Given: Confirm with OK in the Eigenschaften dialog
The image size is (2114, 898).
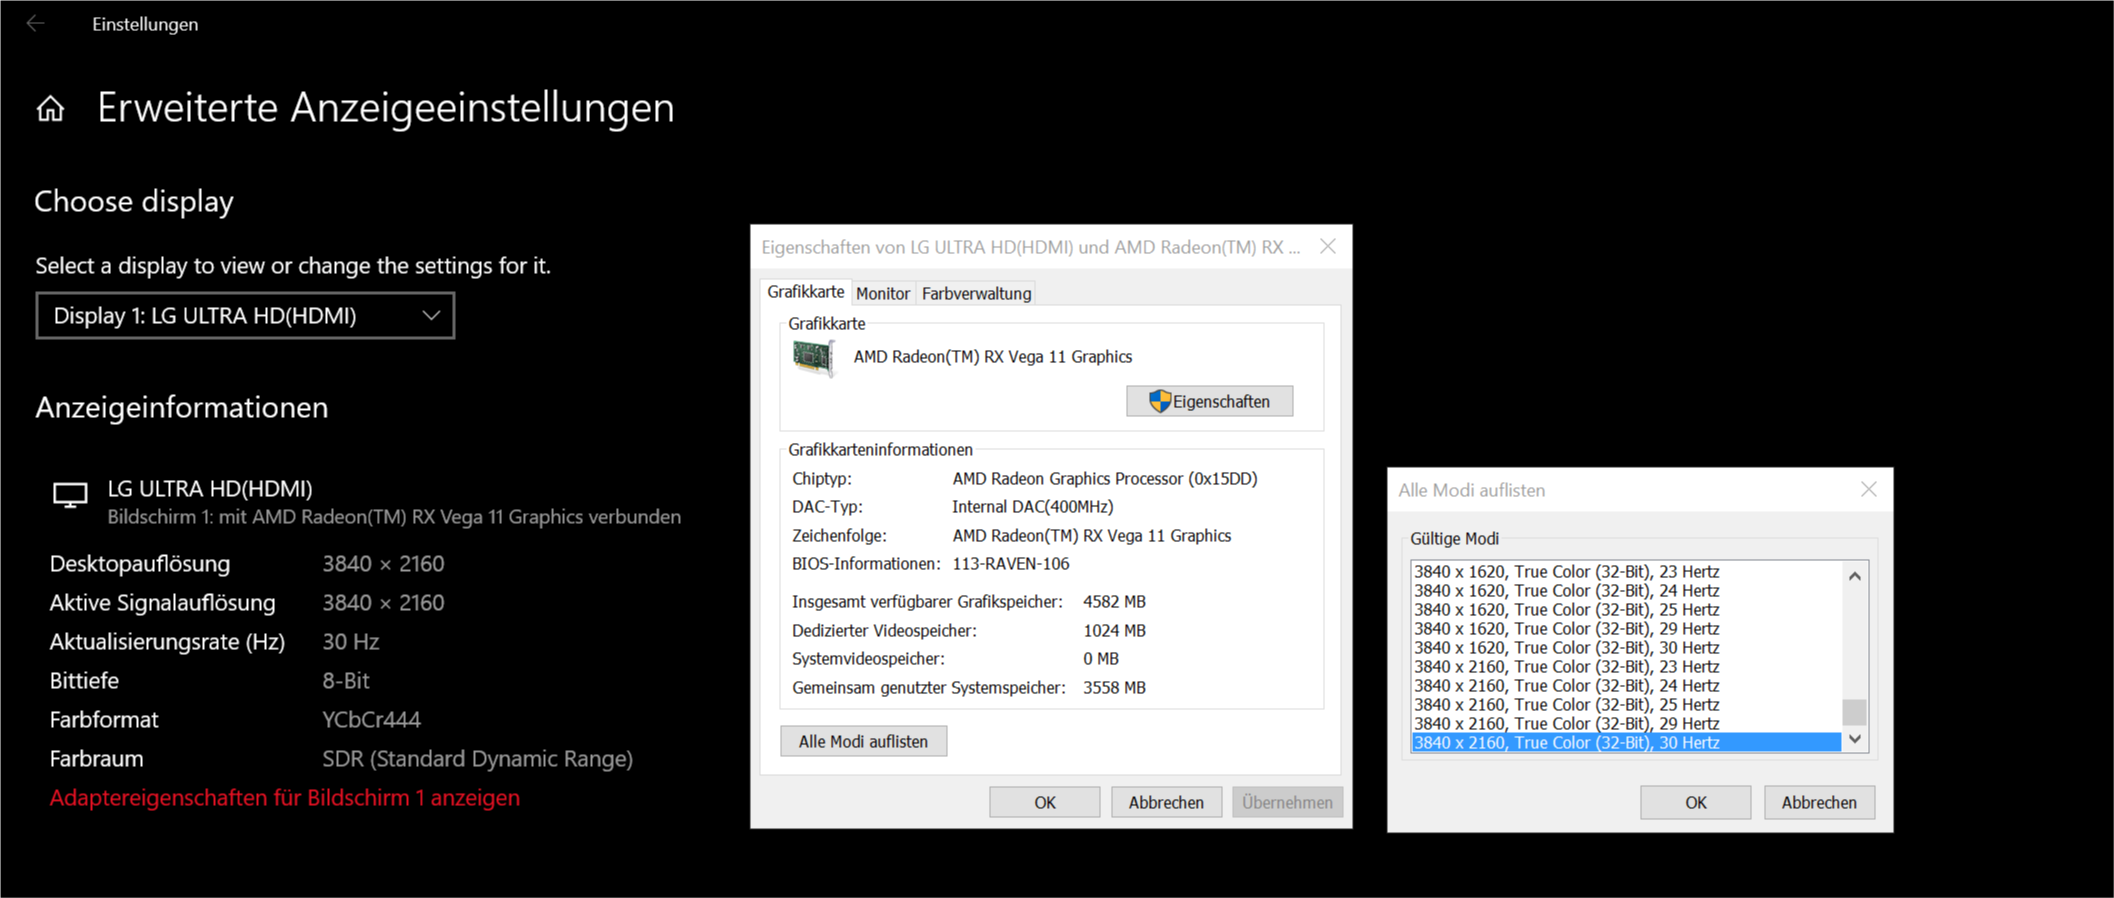Looking at the screenshot, I should tap(1044, 802).
